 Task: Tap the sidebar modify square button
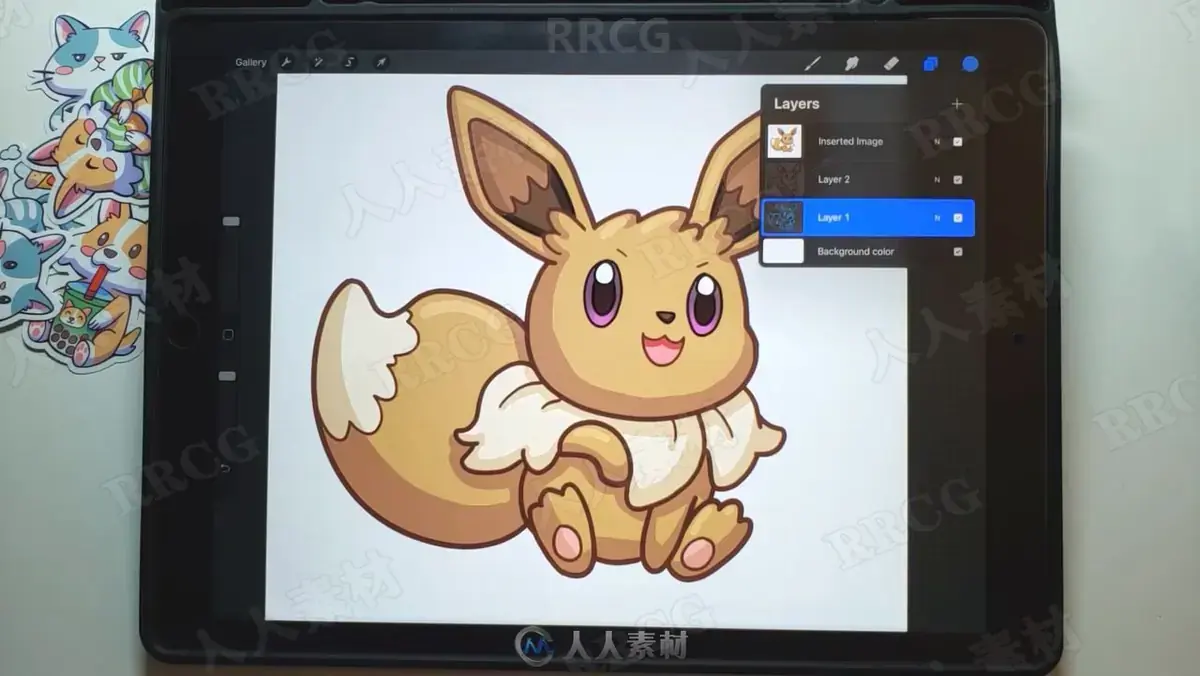(228, 334)
